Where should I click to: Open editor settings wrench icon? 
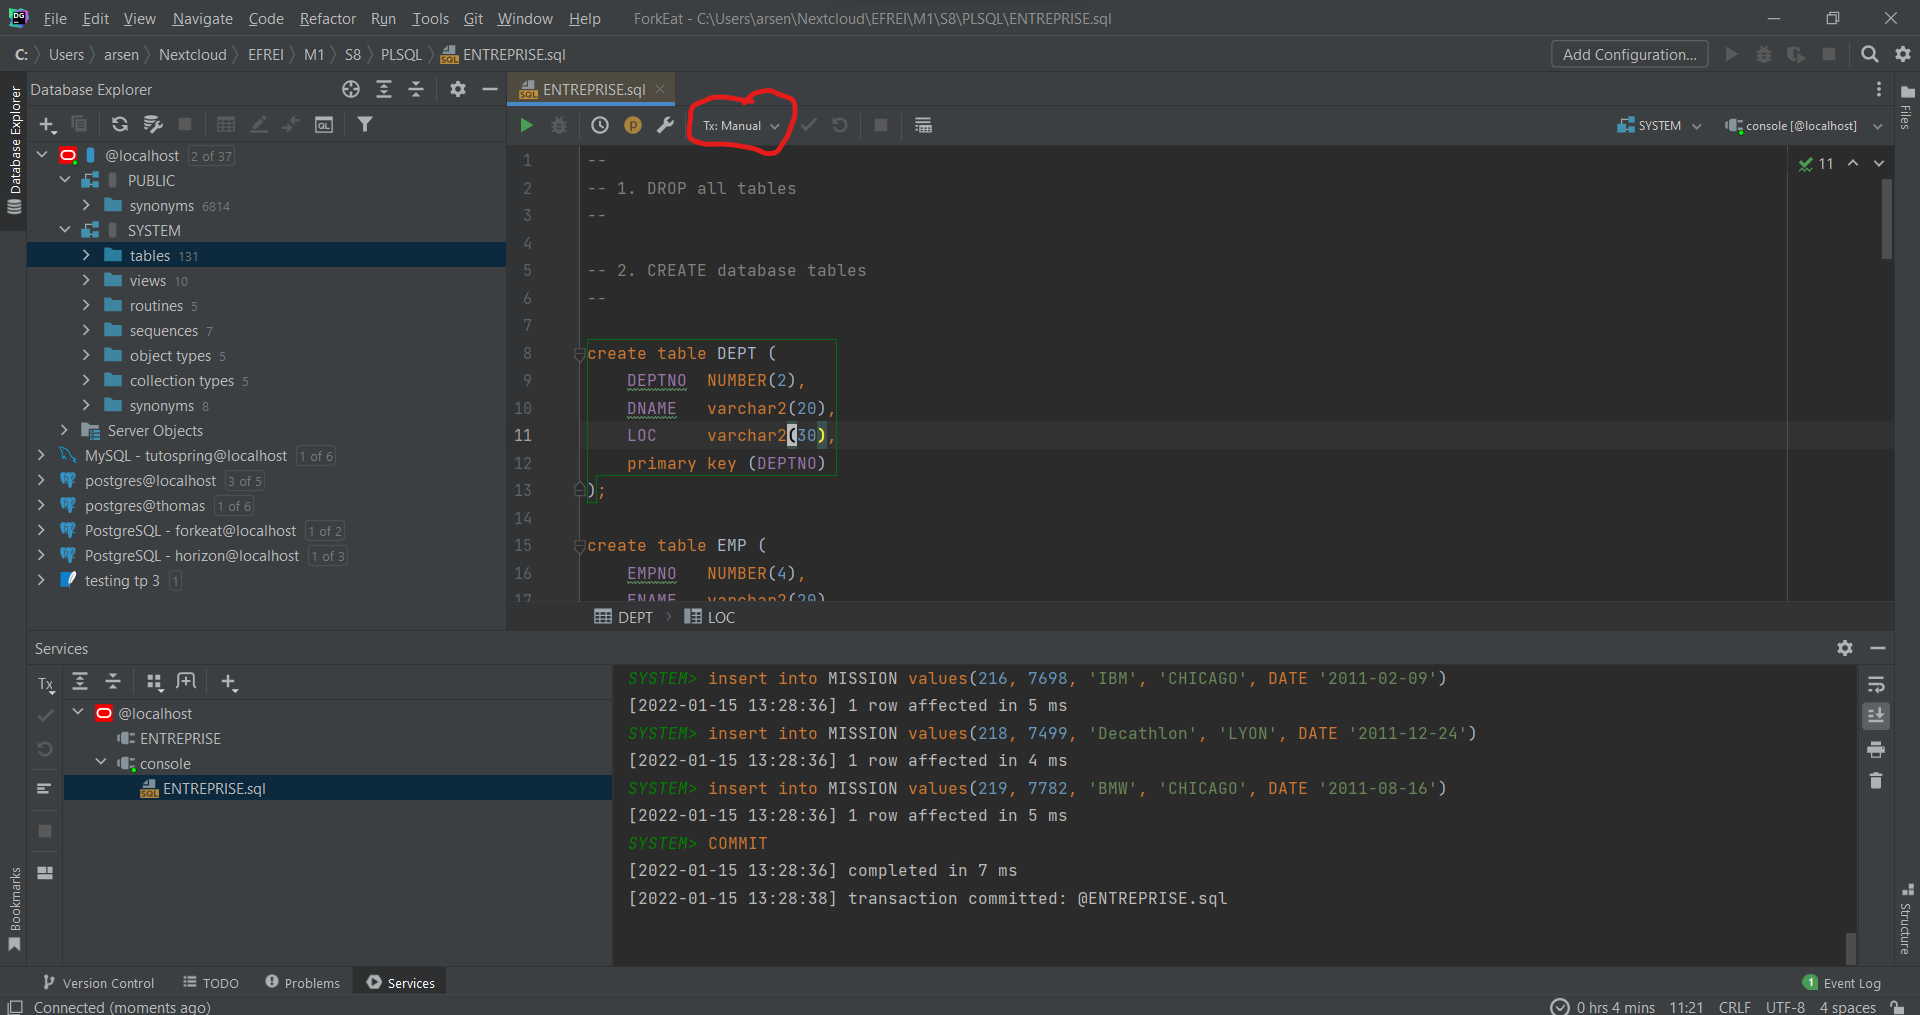(665, 125)
